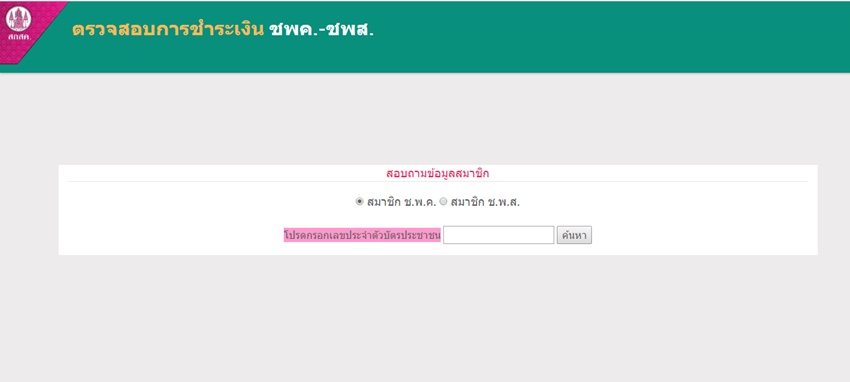This screenshot has height=382, width=850.
Task: Click the โปรดกรอกเลขประจำตัวบัตรประชาชน label
Action: [x=362, y=236]
